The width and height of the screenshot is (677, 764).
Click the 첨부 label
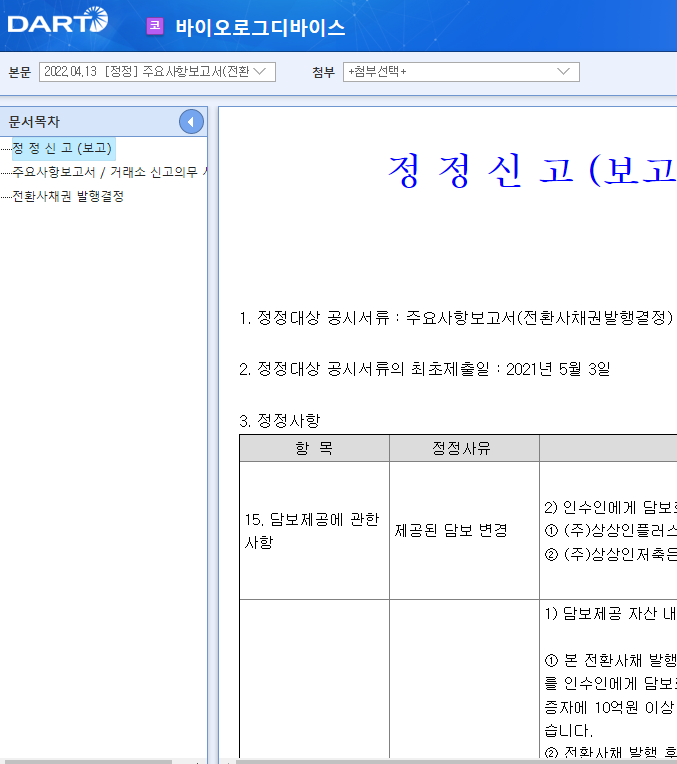coord(323,72)
